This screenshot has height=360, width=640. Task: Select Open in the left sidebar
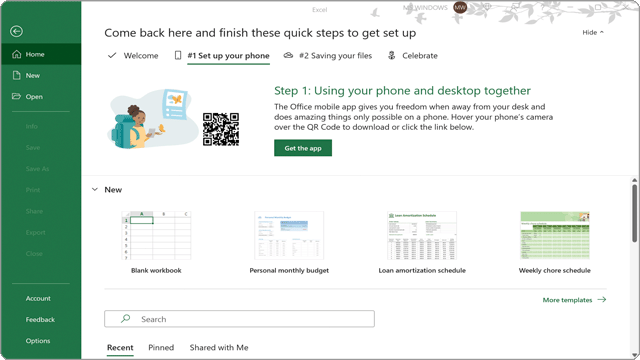point(41,97)
